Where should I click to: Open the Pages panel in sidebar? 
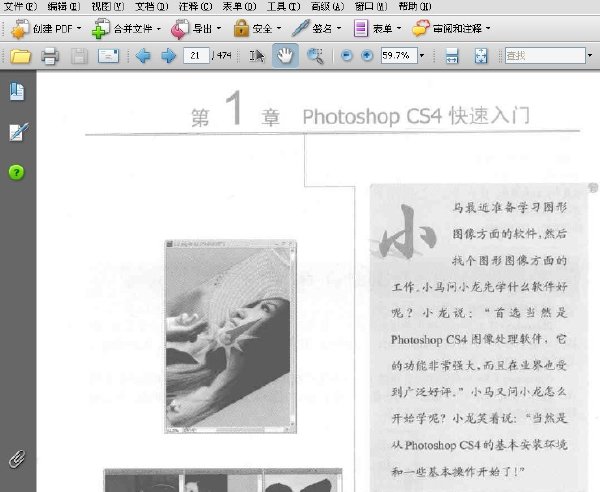click(x=17, y=91)
